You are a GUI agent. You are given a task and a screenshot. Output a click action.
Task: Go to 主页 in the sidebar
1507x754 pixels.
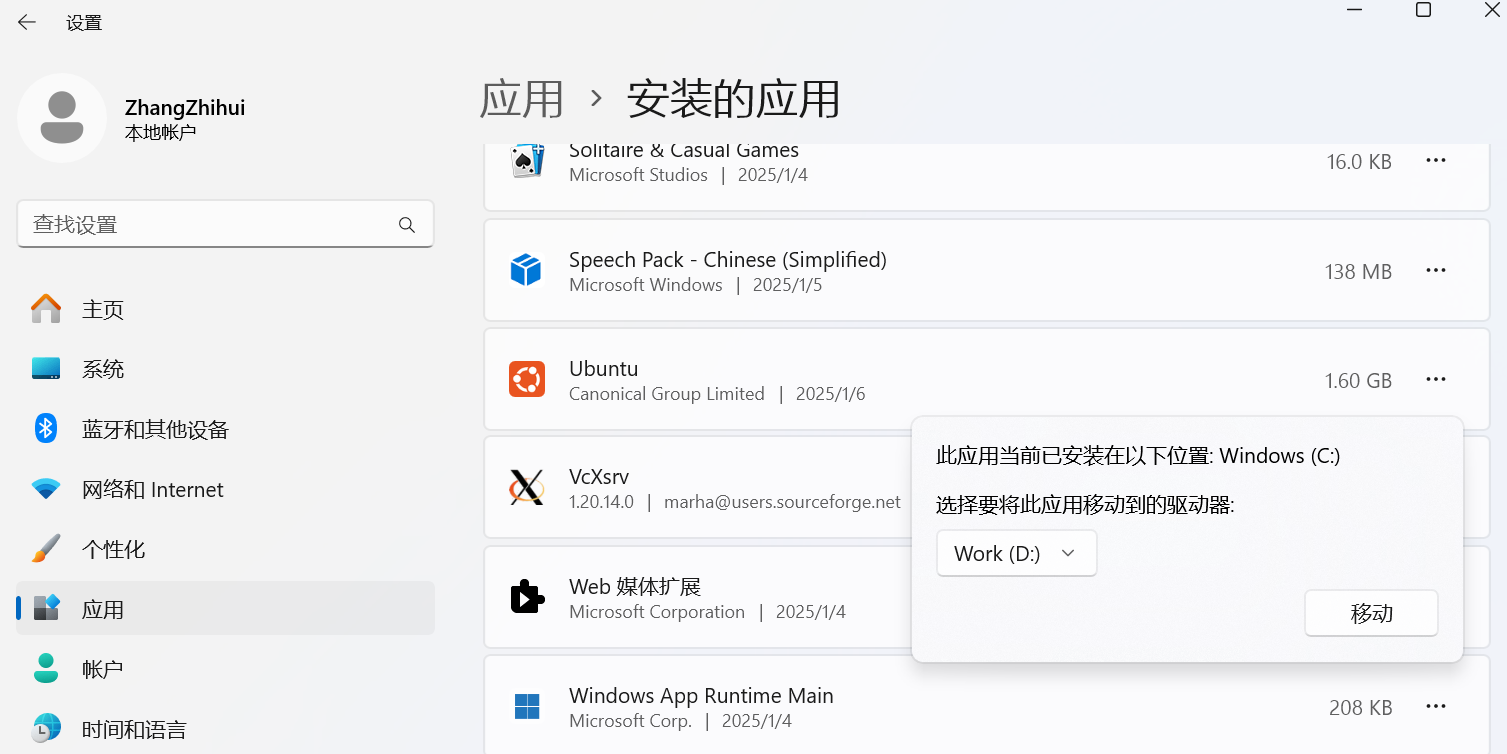226,309
